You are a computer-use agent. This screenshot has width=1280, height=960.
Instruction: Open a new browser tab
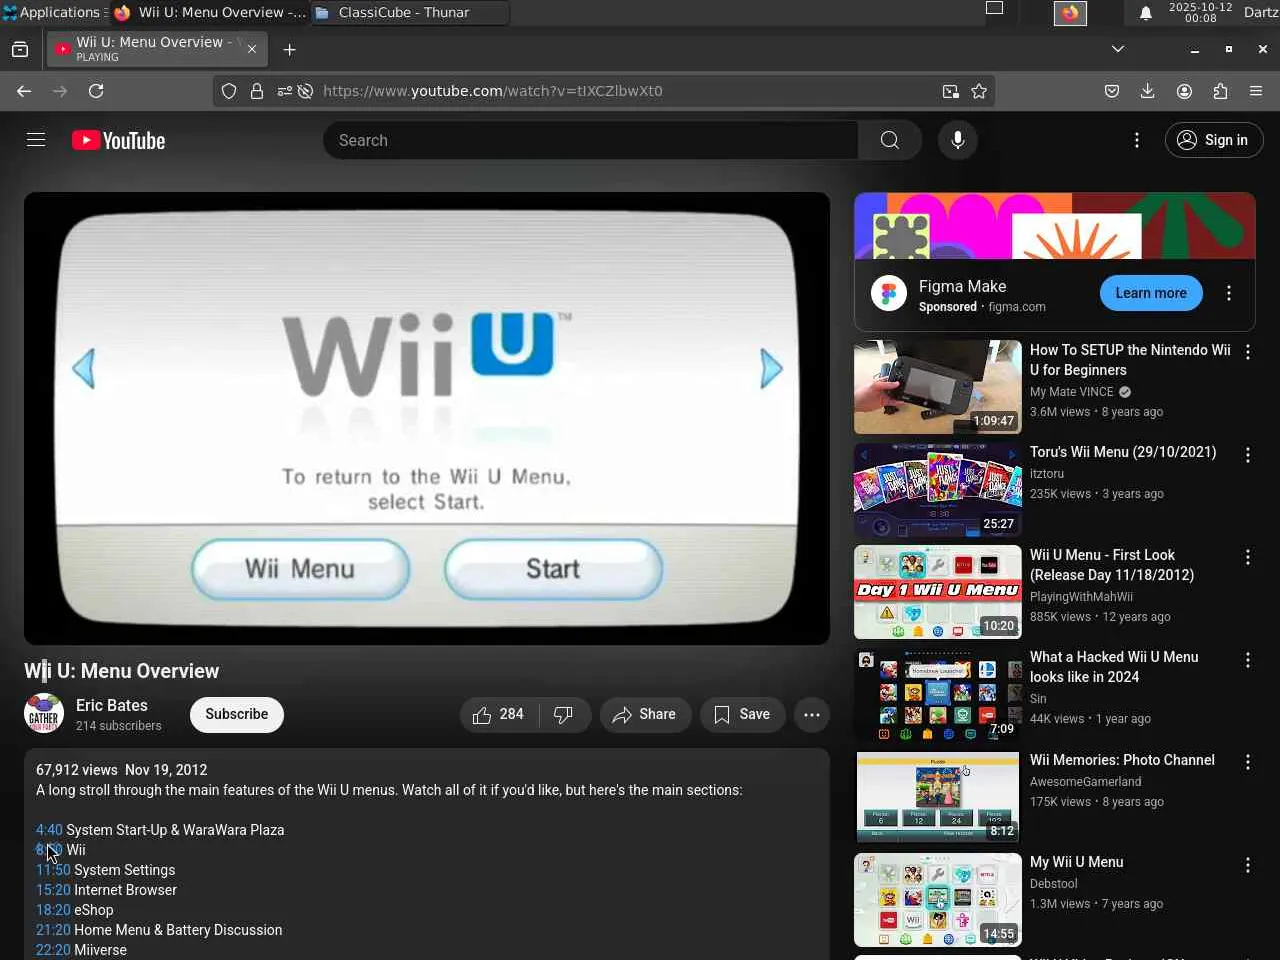coord(289,49)
